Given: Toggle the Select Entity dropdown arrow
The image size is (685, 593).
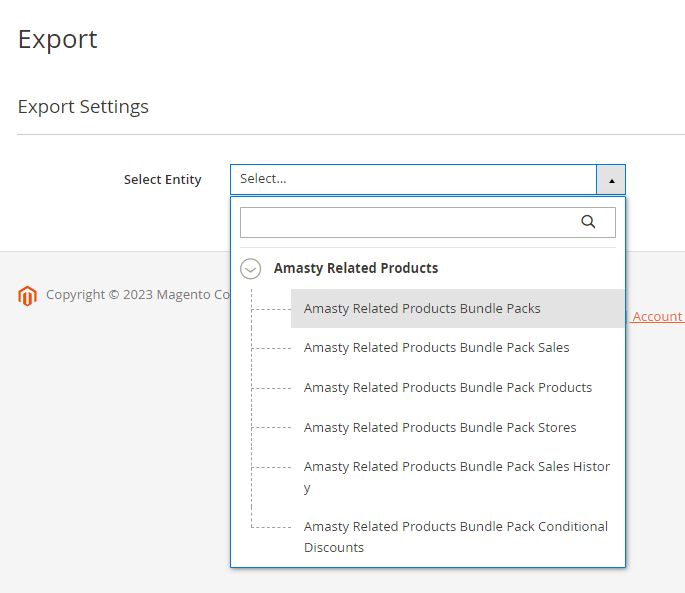Looking at the screenshot, I should (611, 180).
